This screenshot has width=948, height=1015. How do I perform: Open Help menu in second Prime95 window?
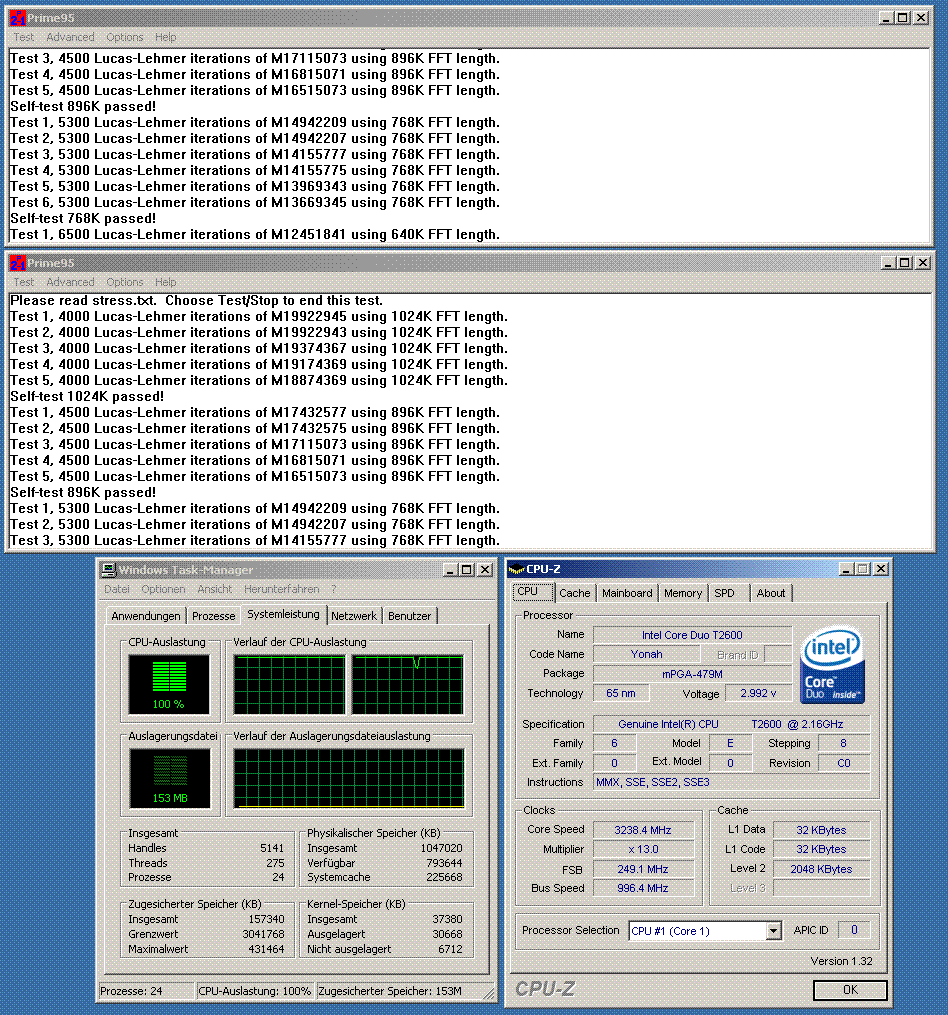165,282
